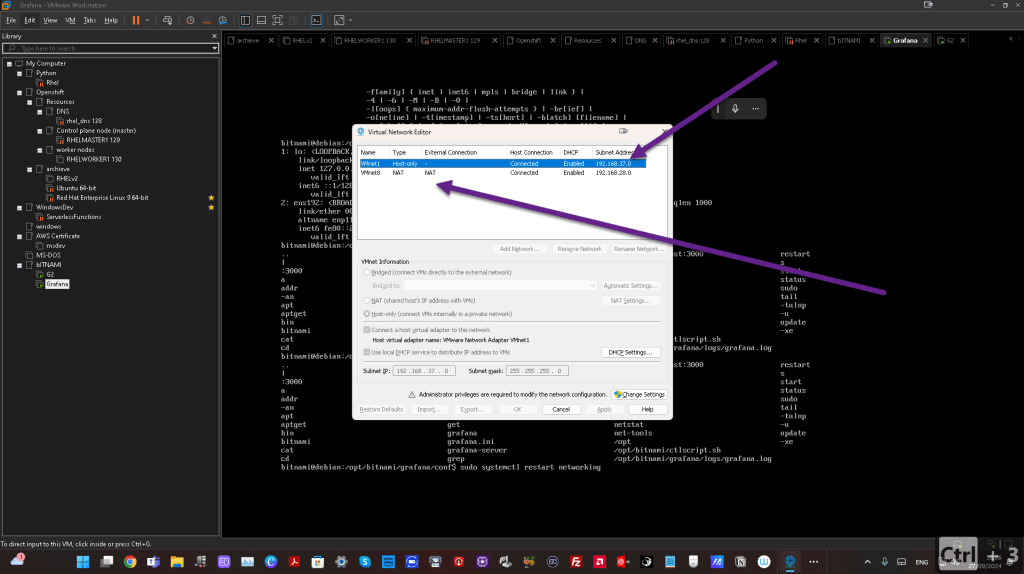Open Windows Start menu

point(83,562)
